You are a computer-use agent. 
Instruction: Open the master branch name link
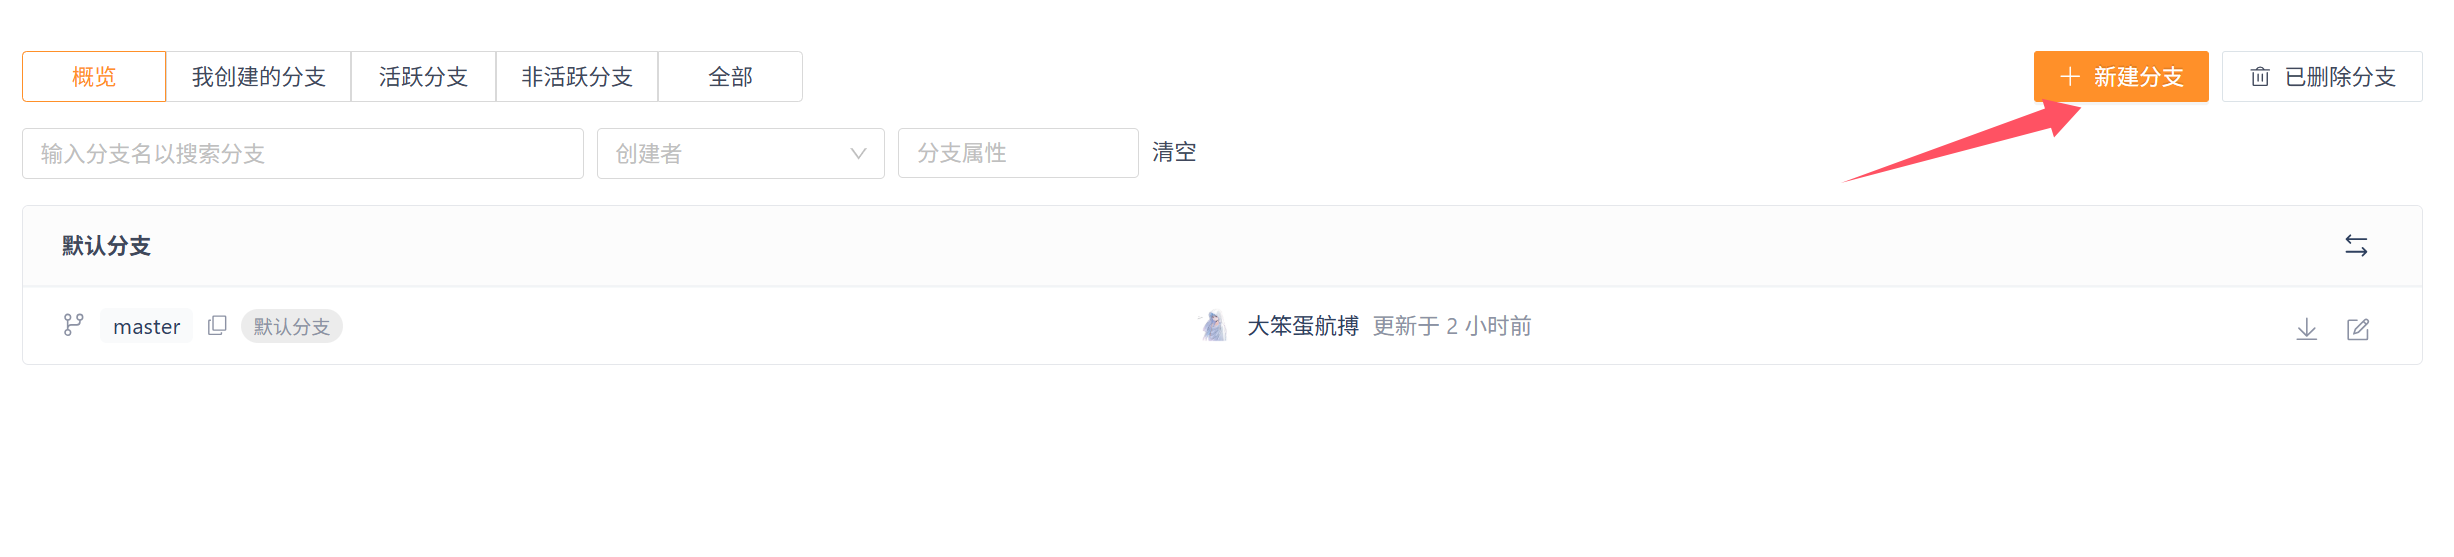(x=146, y=326)
